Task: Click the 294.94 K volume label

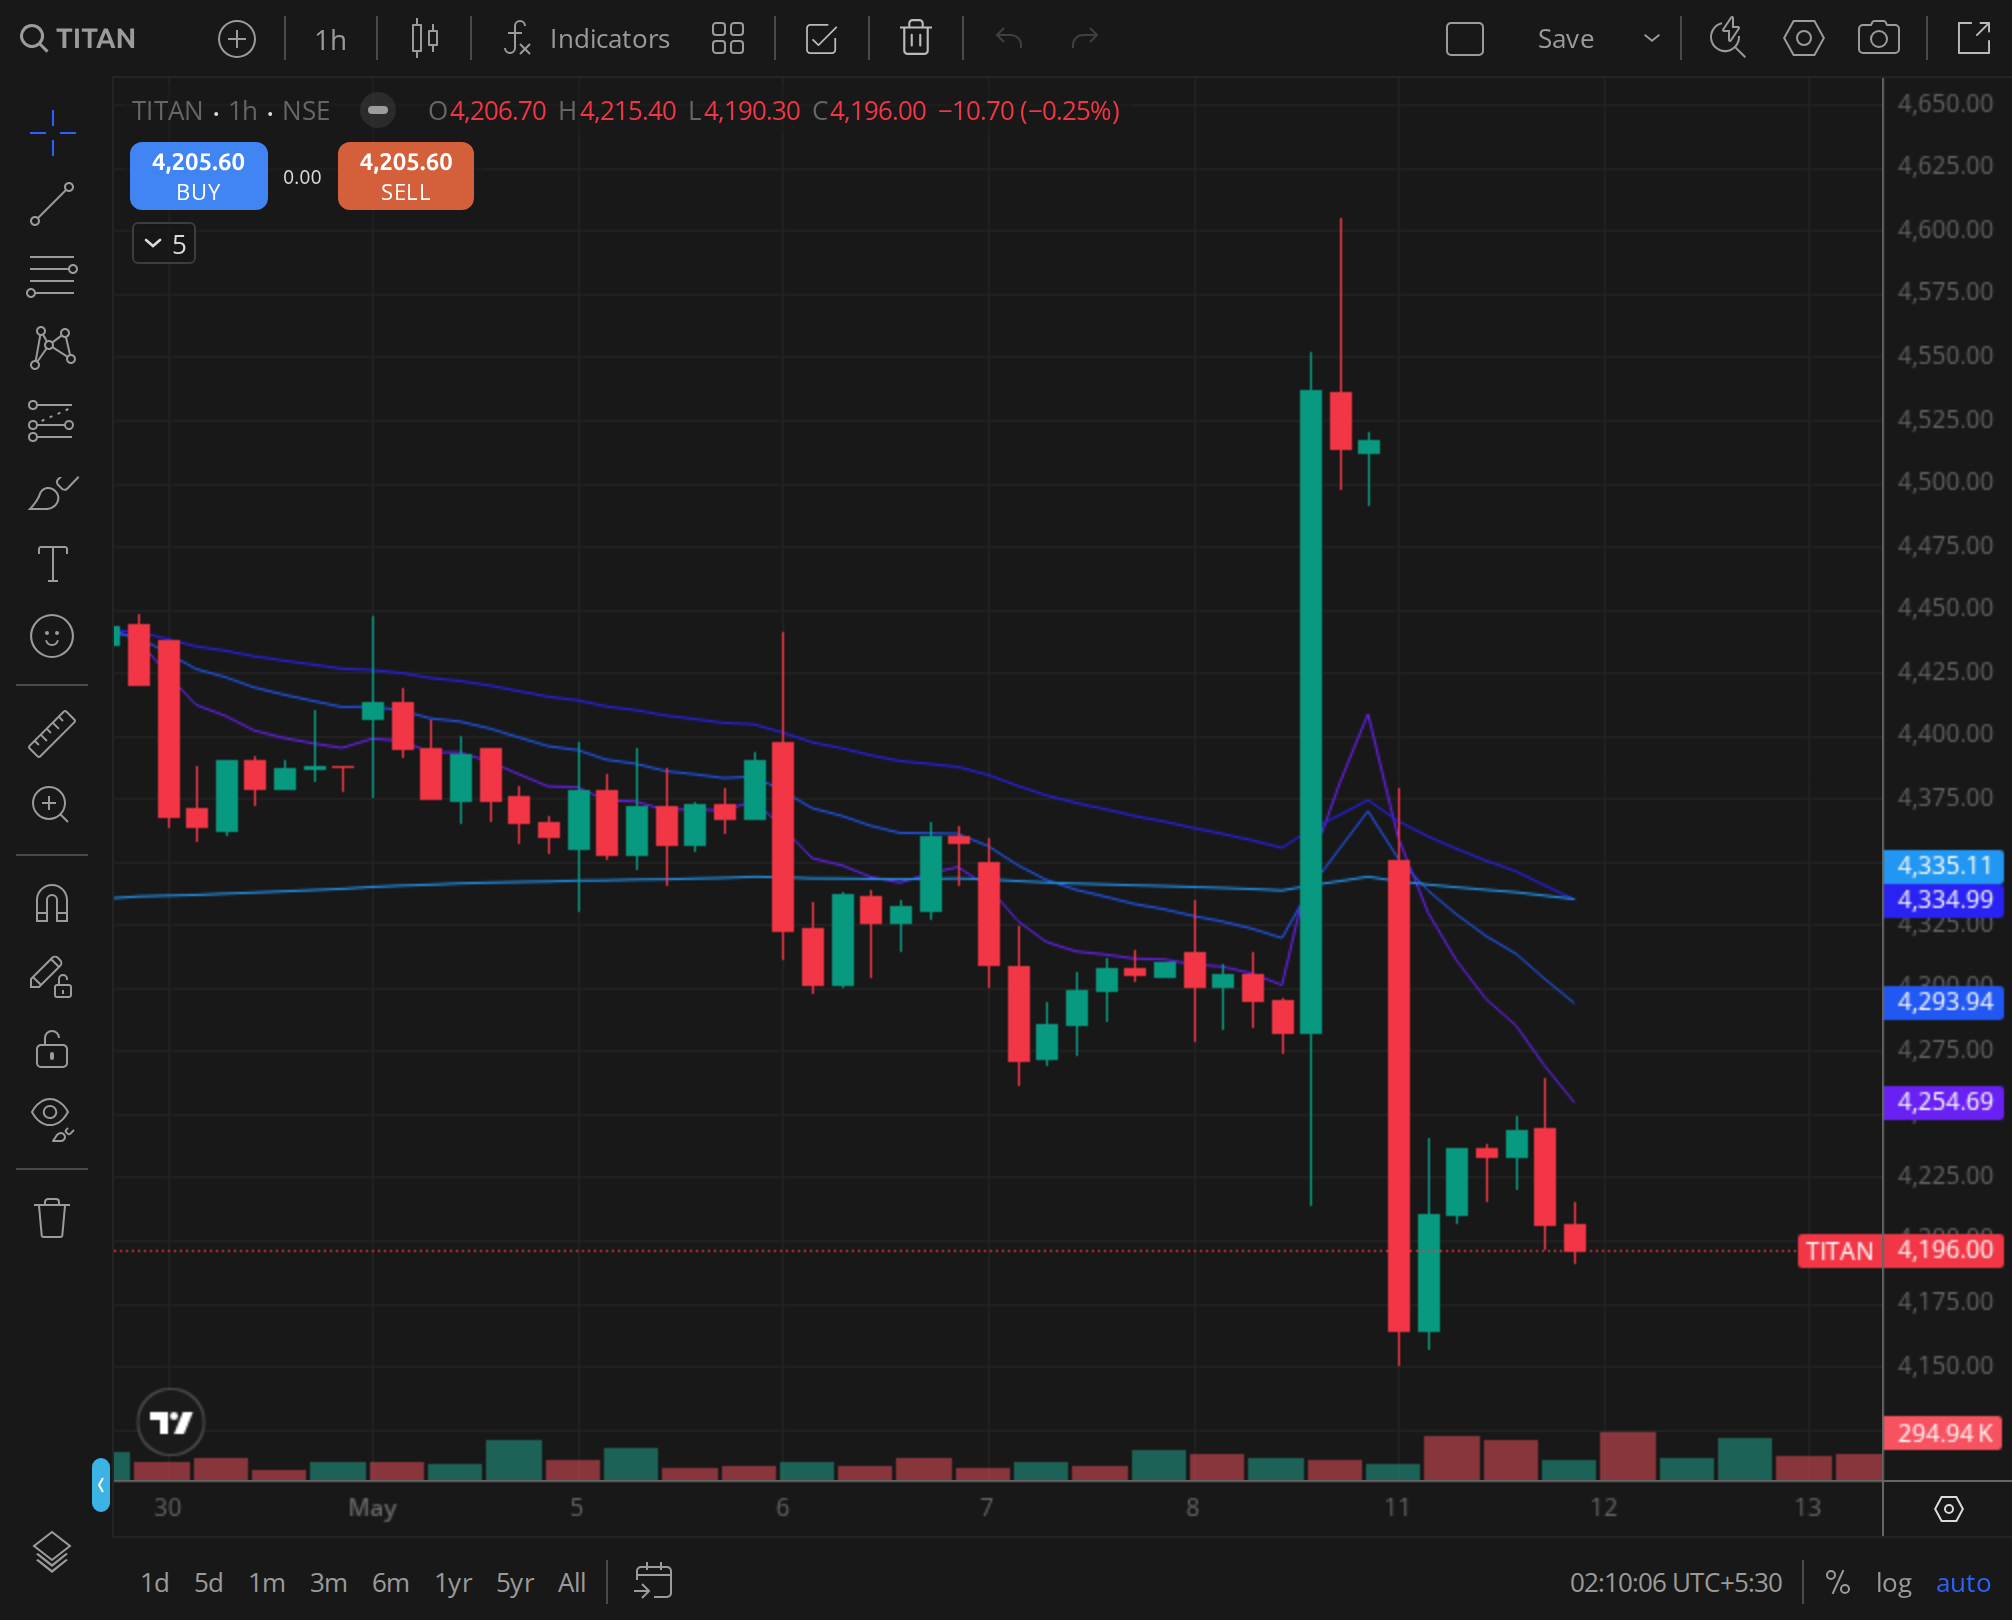Action: (1944, 1434)
